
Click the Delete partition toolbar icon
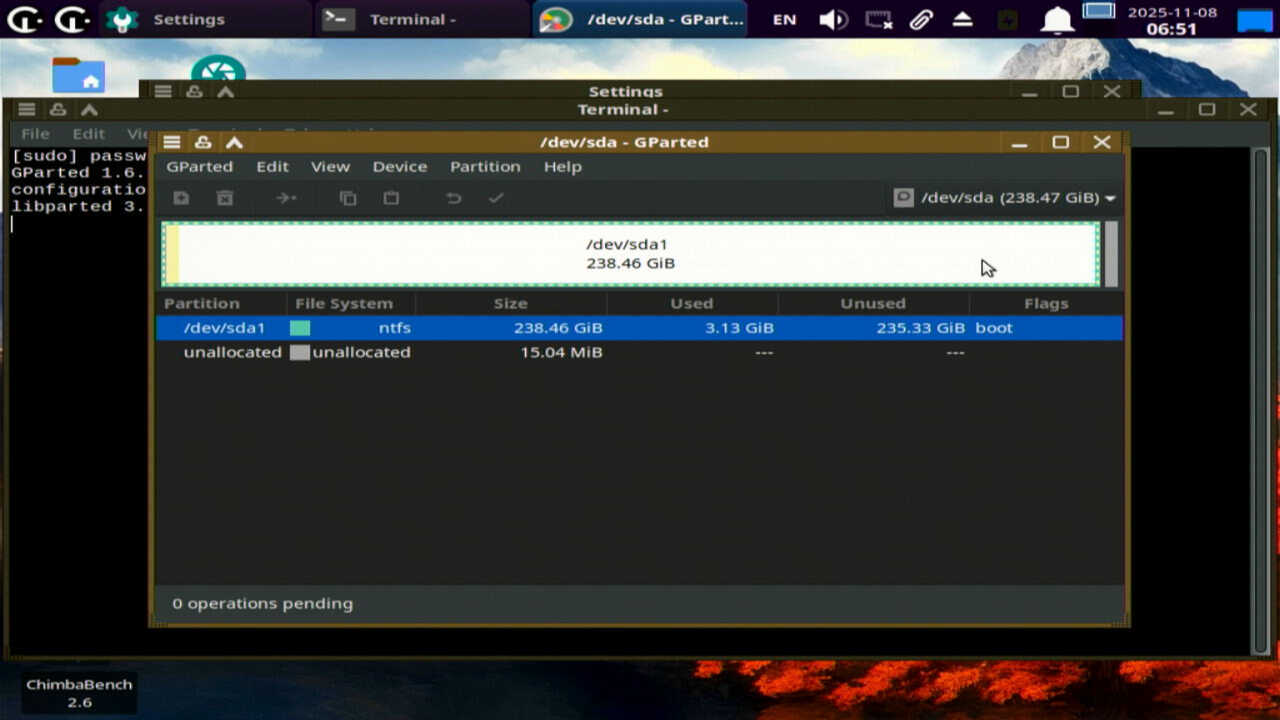point(225,198)
